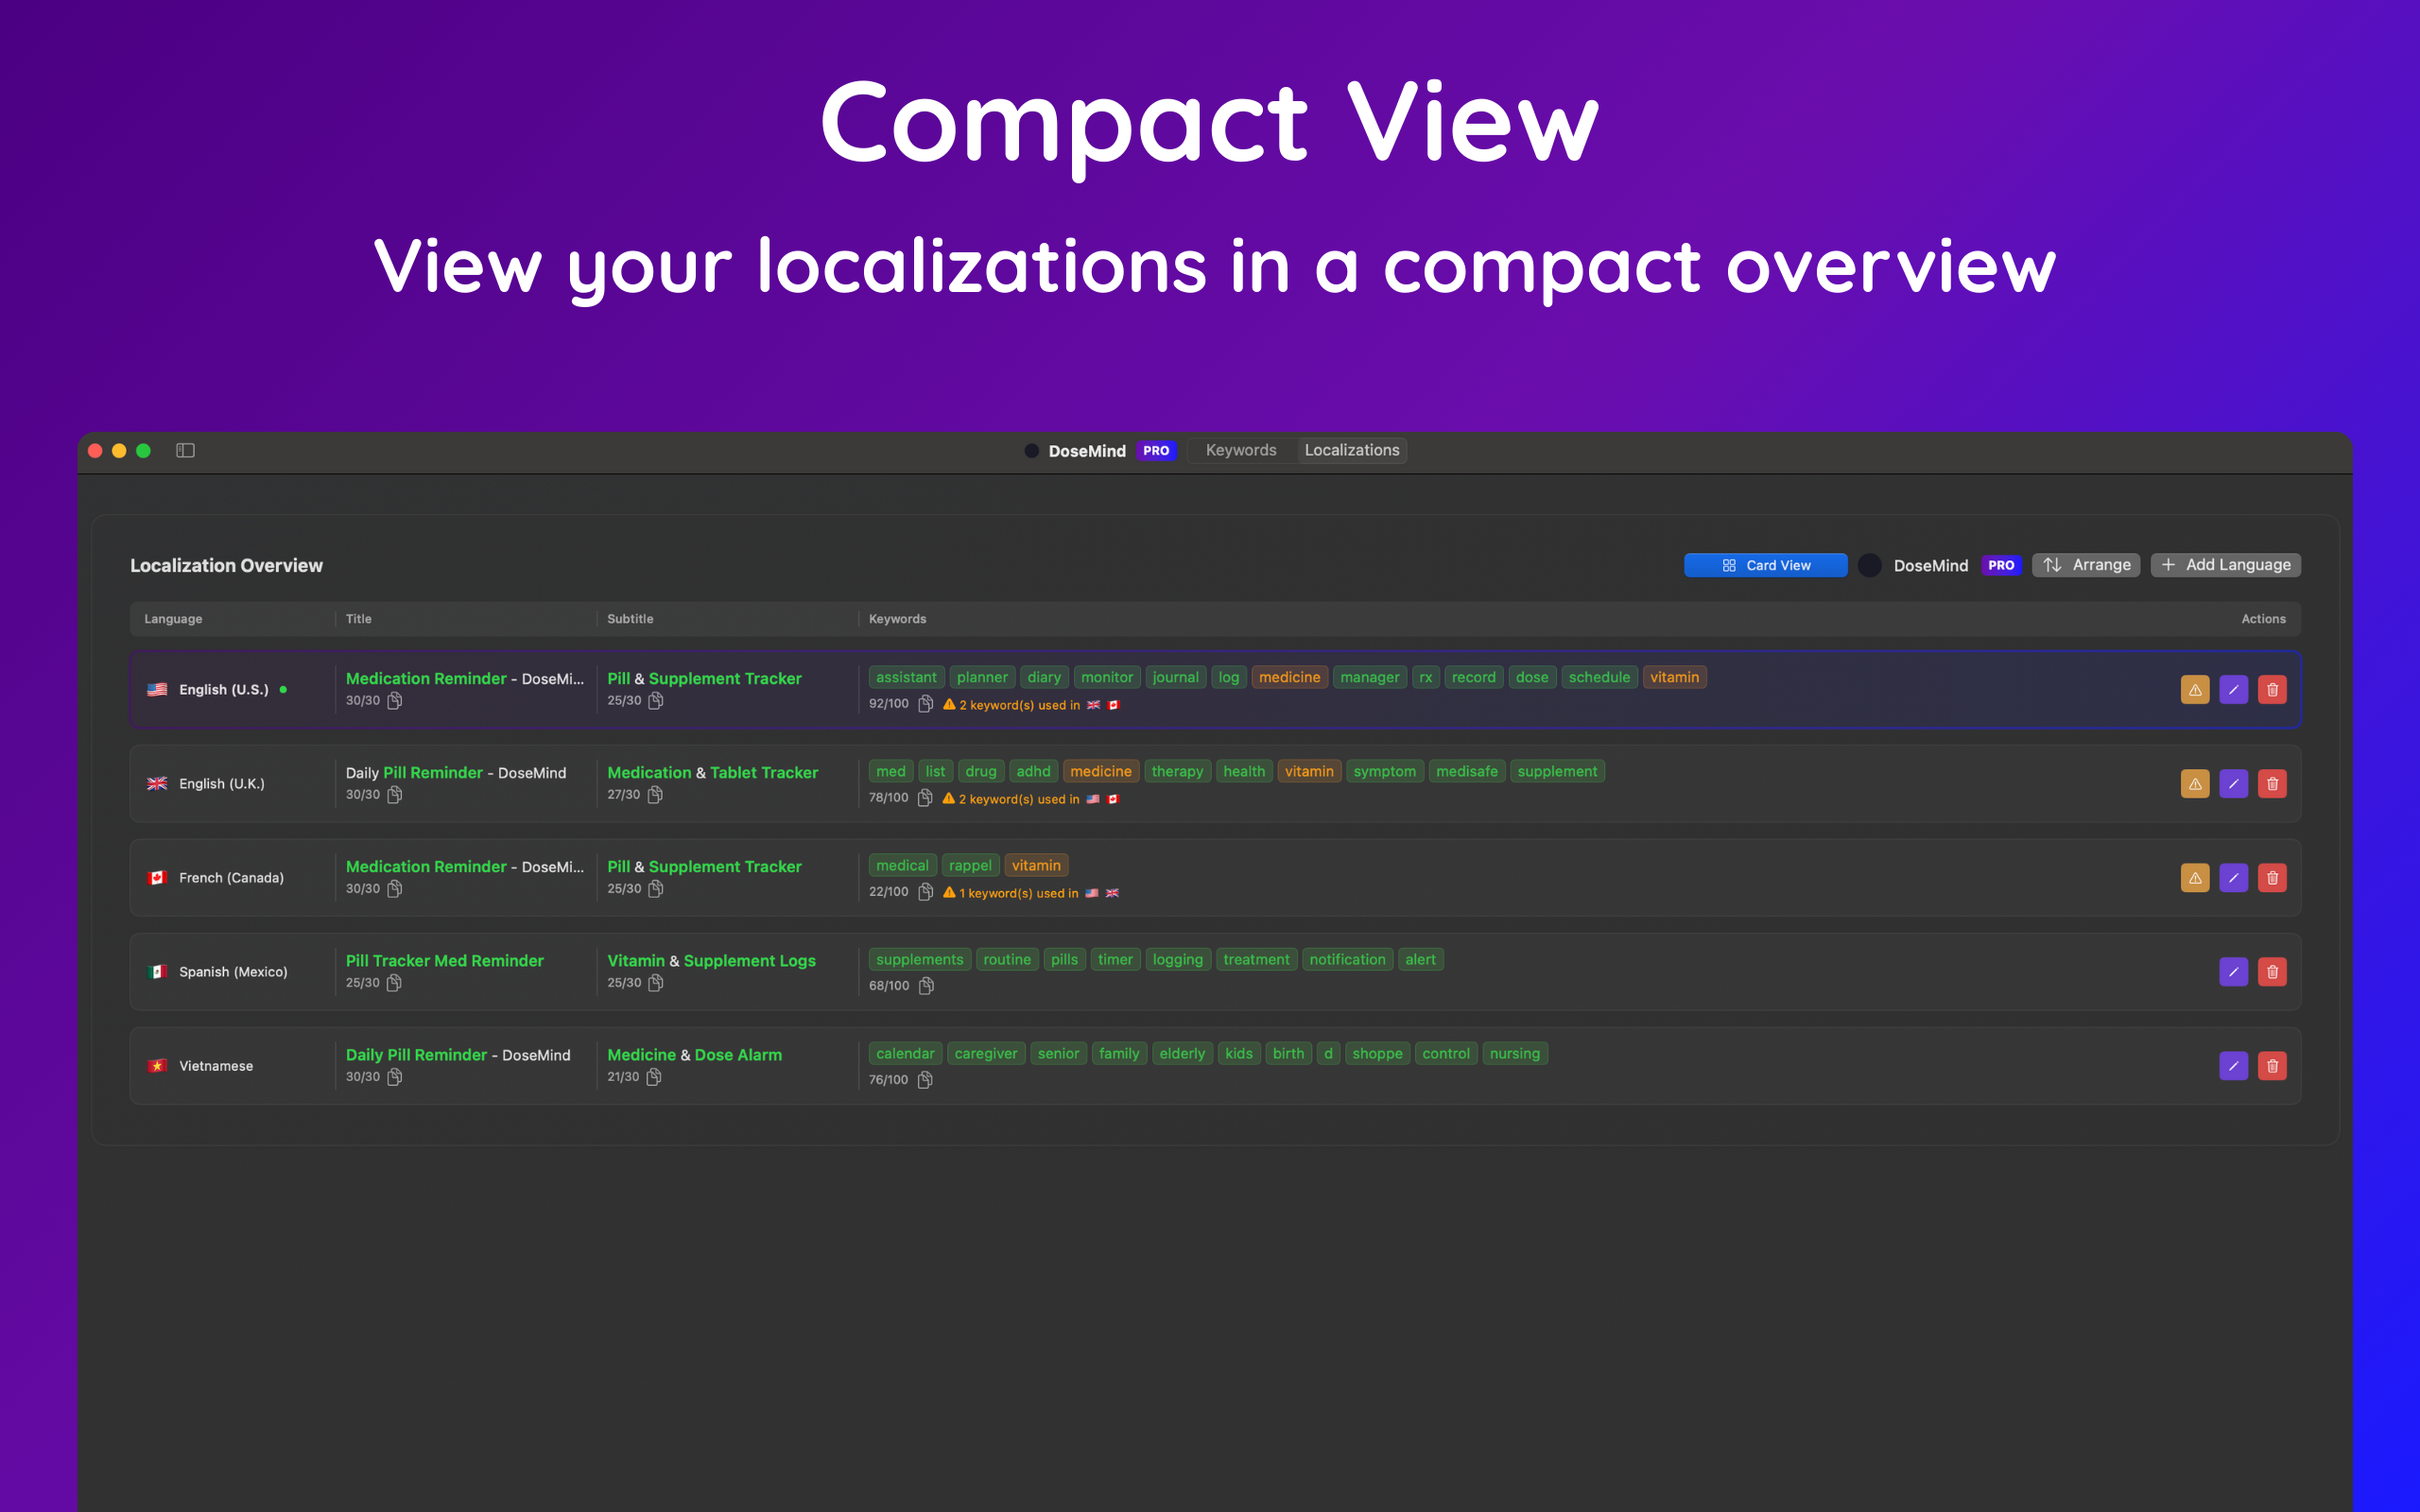This screenshot has width=2420, height=1512.
Task: Click the '2 keyword(s) used in' warning in English (U.K.) row
Action: (1030, 799)
